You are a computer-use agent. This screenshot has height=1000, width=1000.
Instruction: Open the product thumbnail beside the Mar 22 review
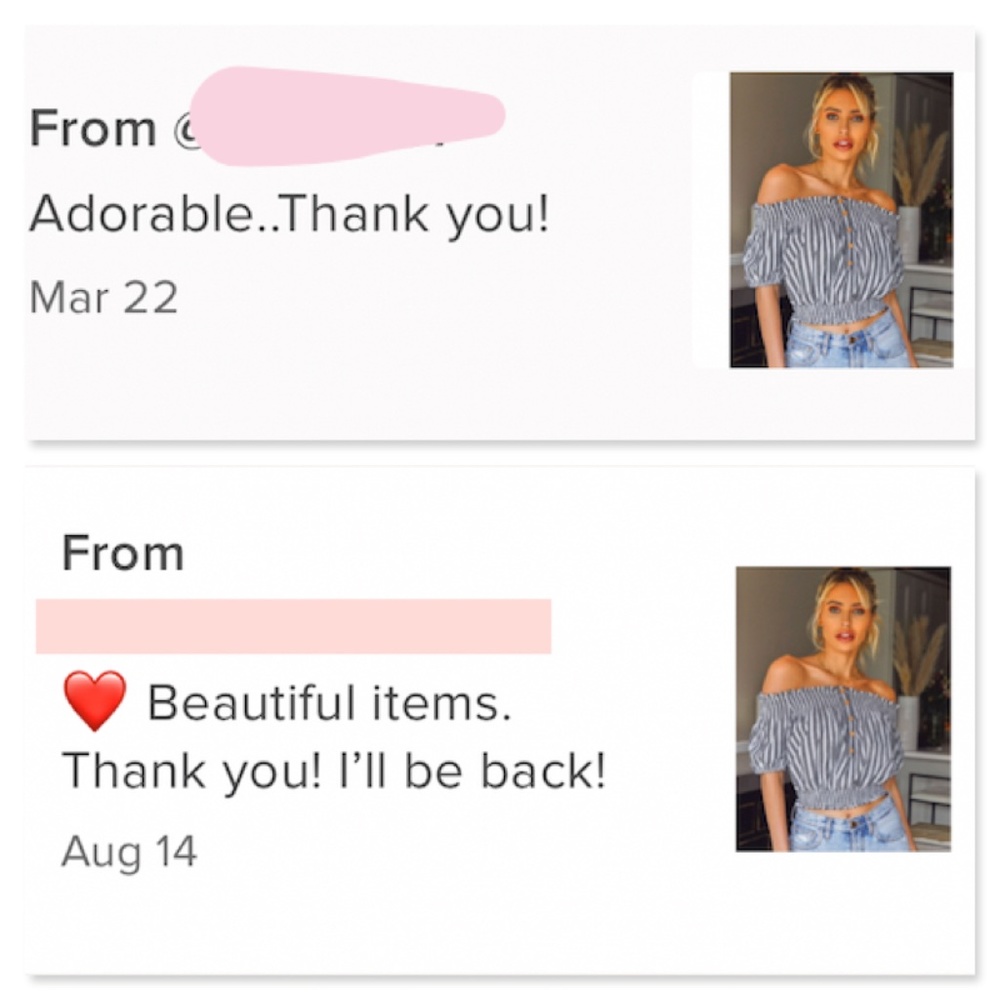pyautogui.click(x=841, y=220)
